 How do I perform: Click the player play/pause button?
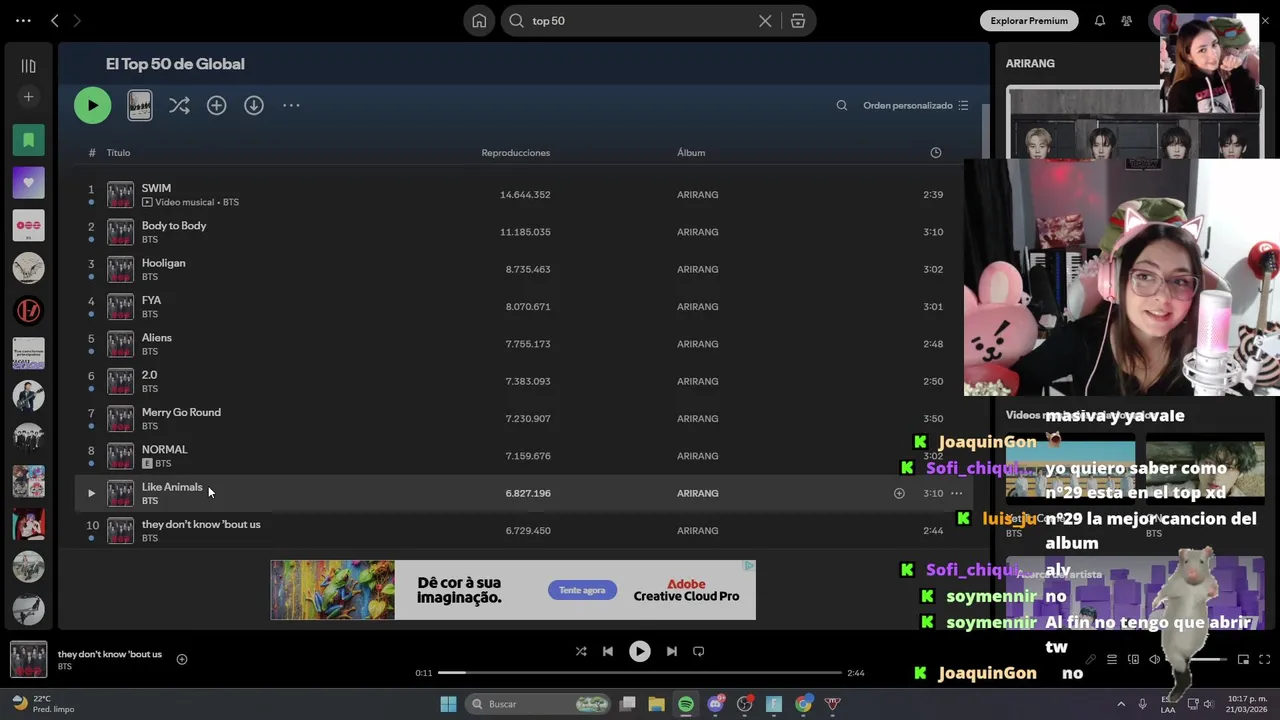click(640, 651)
